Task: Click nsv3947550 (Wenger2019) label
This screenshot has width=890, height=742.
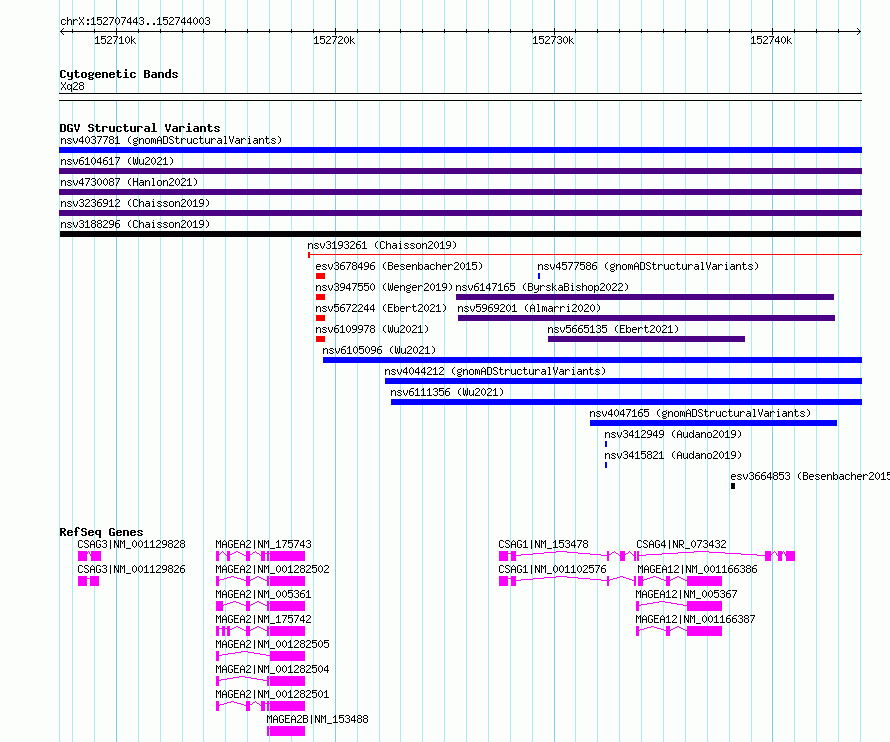Action: pyautogui.click(x=384, y=287)
